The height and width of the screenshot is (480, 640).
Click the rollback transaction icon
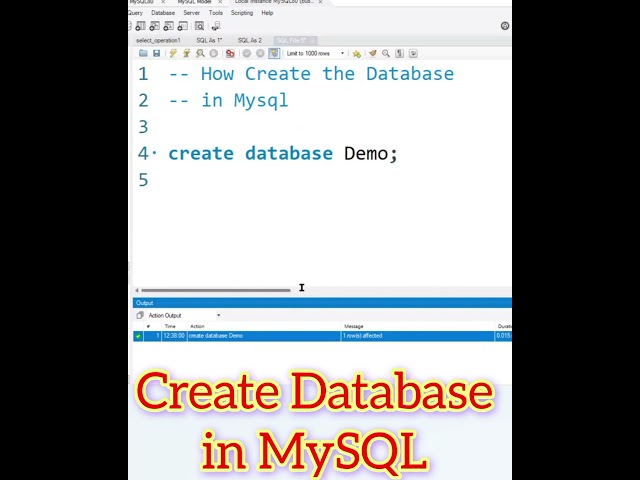click(260, 53)
